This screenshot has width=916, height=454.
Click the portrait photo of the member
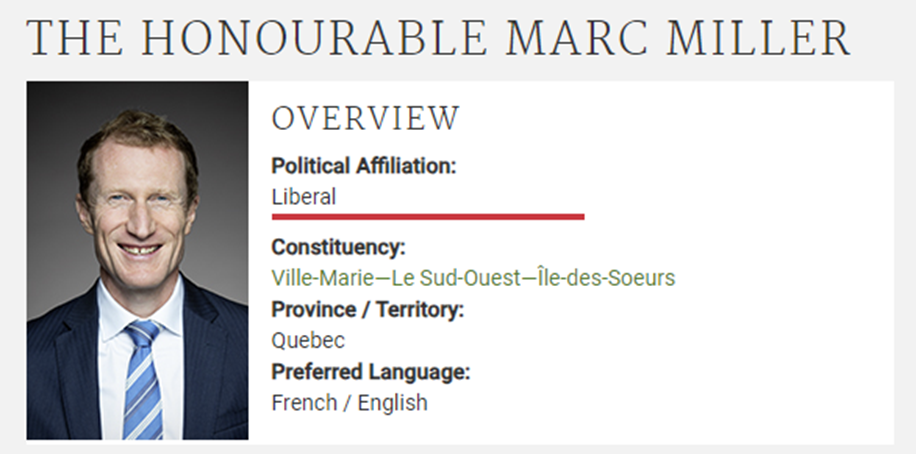[137, 260]
